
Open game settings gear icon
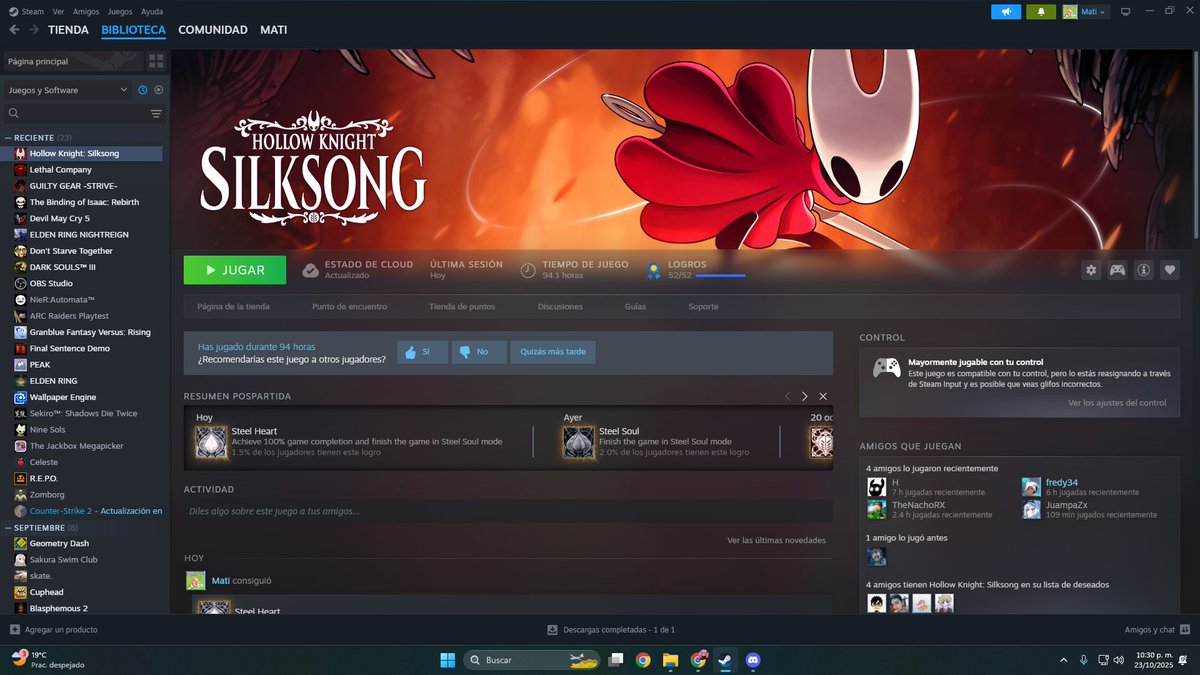tap(1091, 270)
